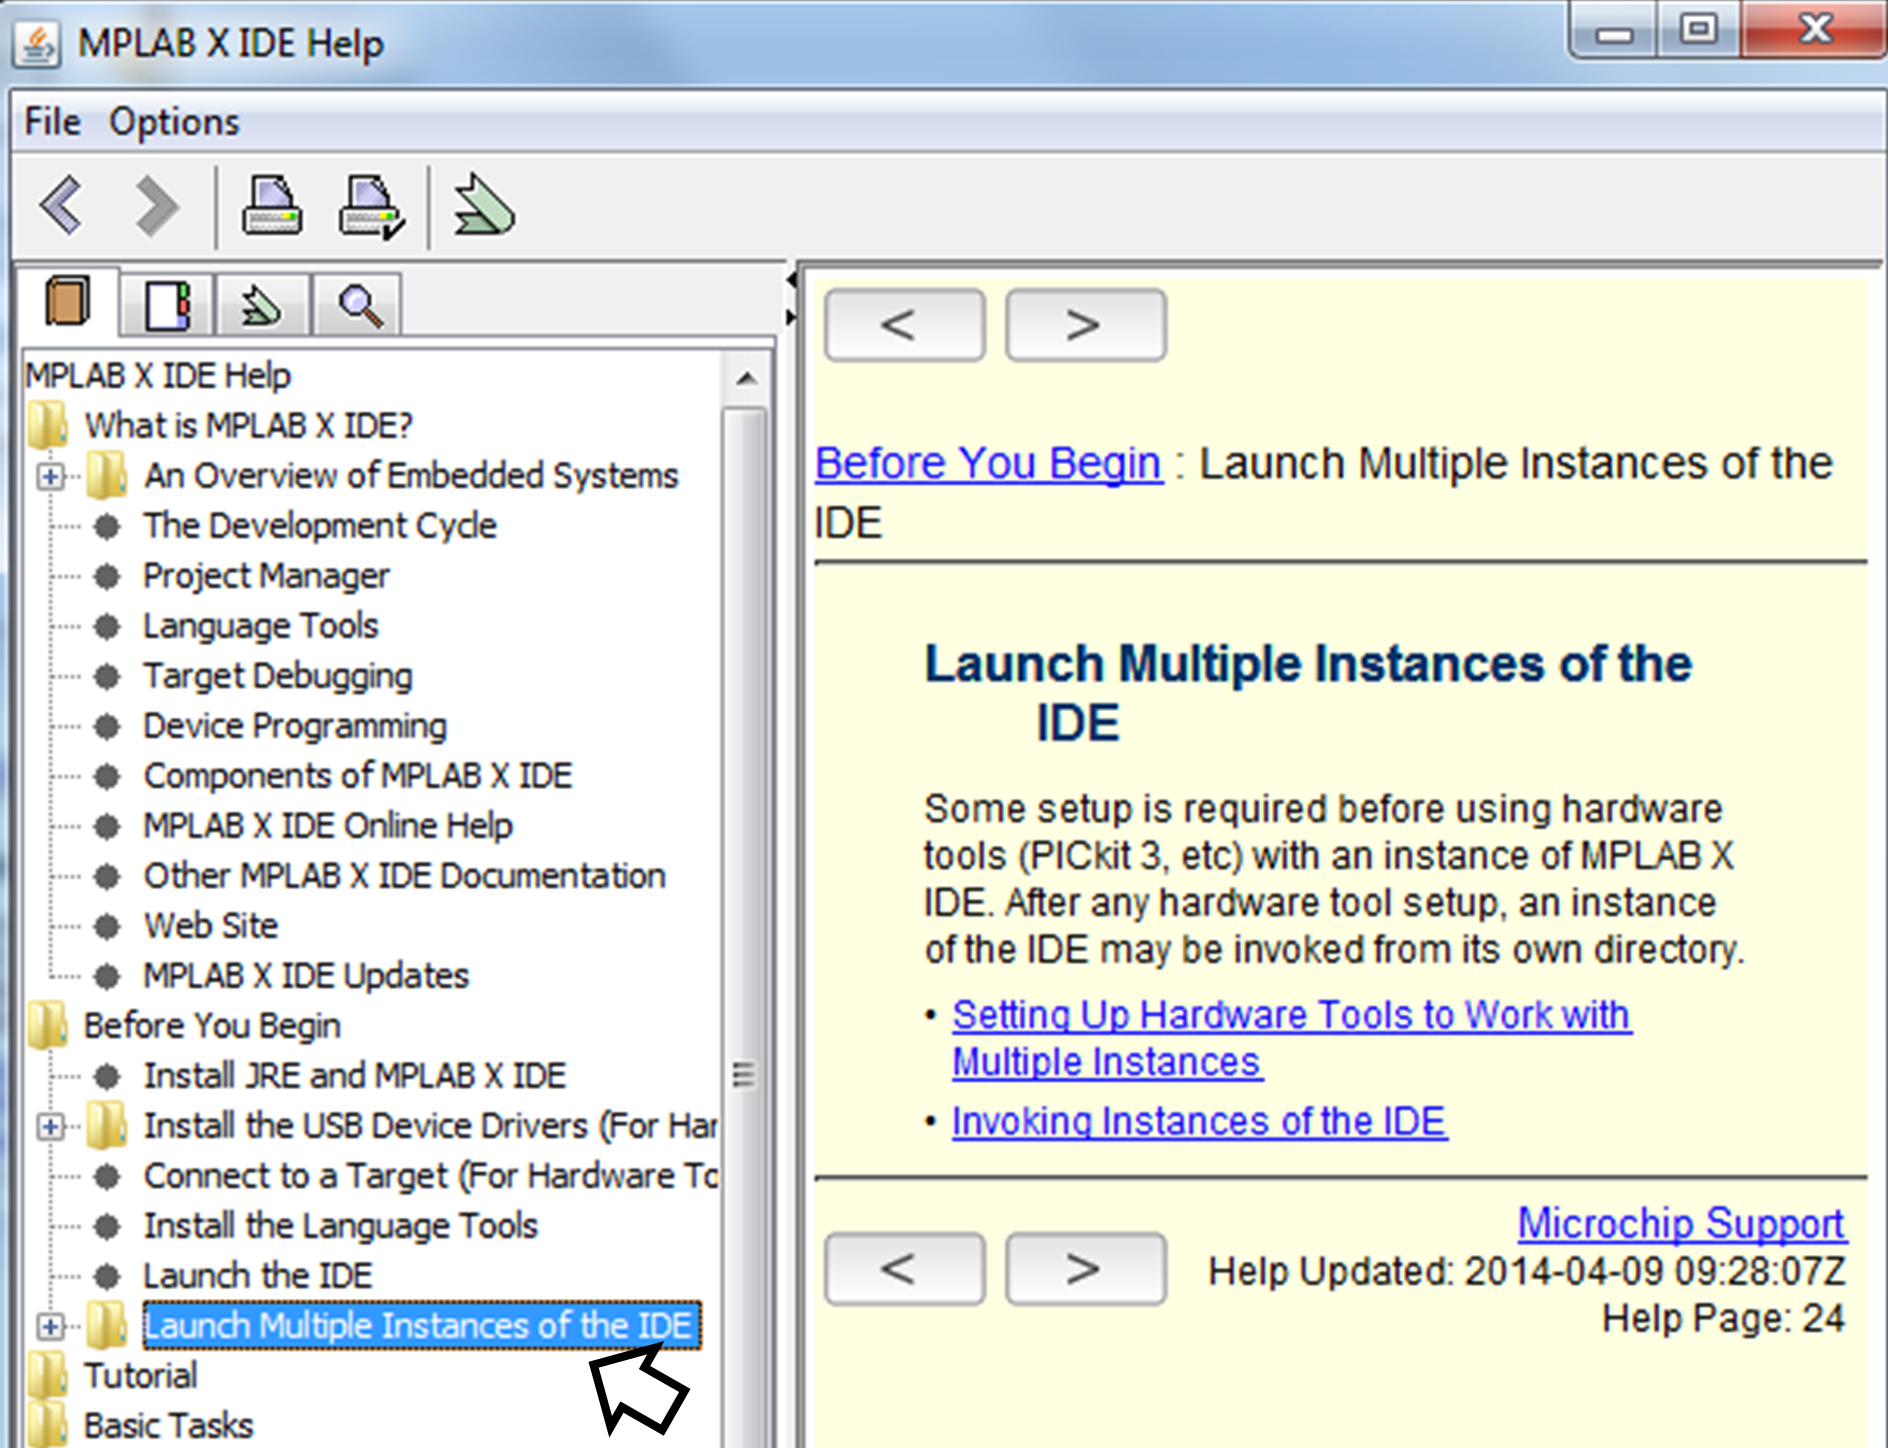Open the Favorites tab in the navigation pane
The image size is (1888, 1448).
(262, 303)
